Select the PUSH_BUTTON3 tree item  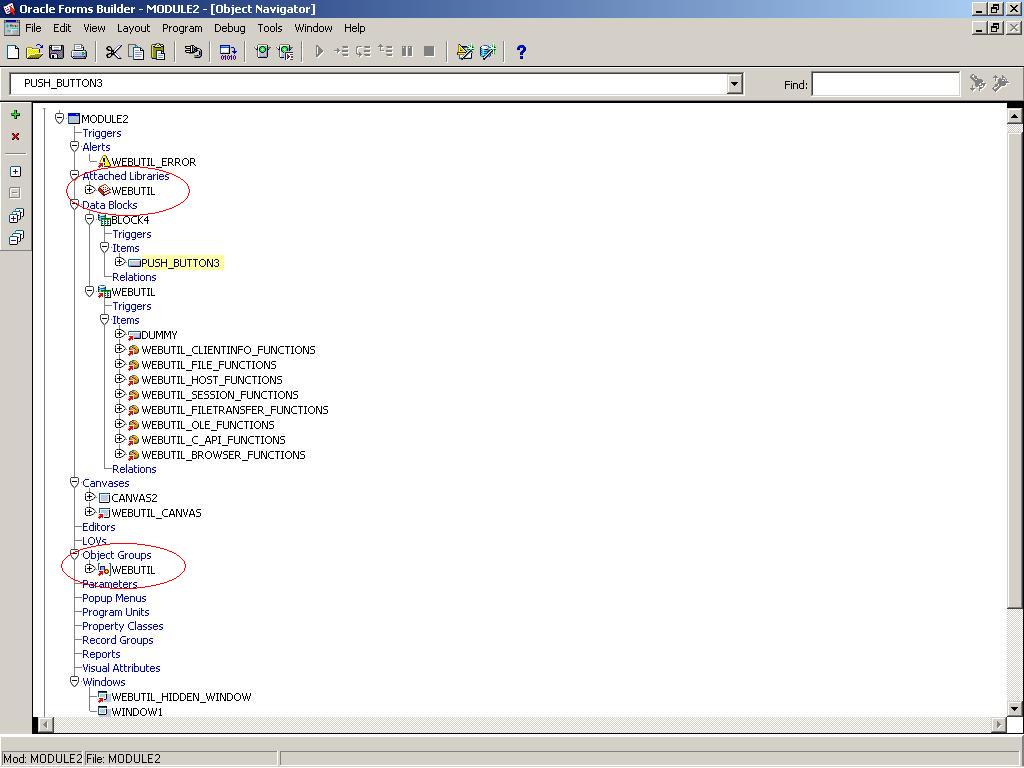pyautogui.click(x=180, y=263)
